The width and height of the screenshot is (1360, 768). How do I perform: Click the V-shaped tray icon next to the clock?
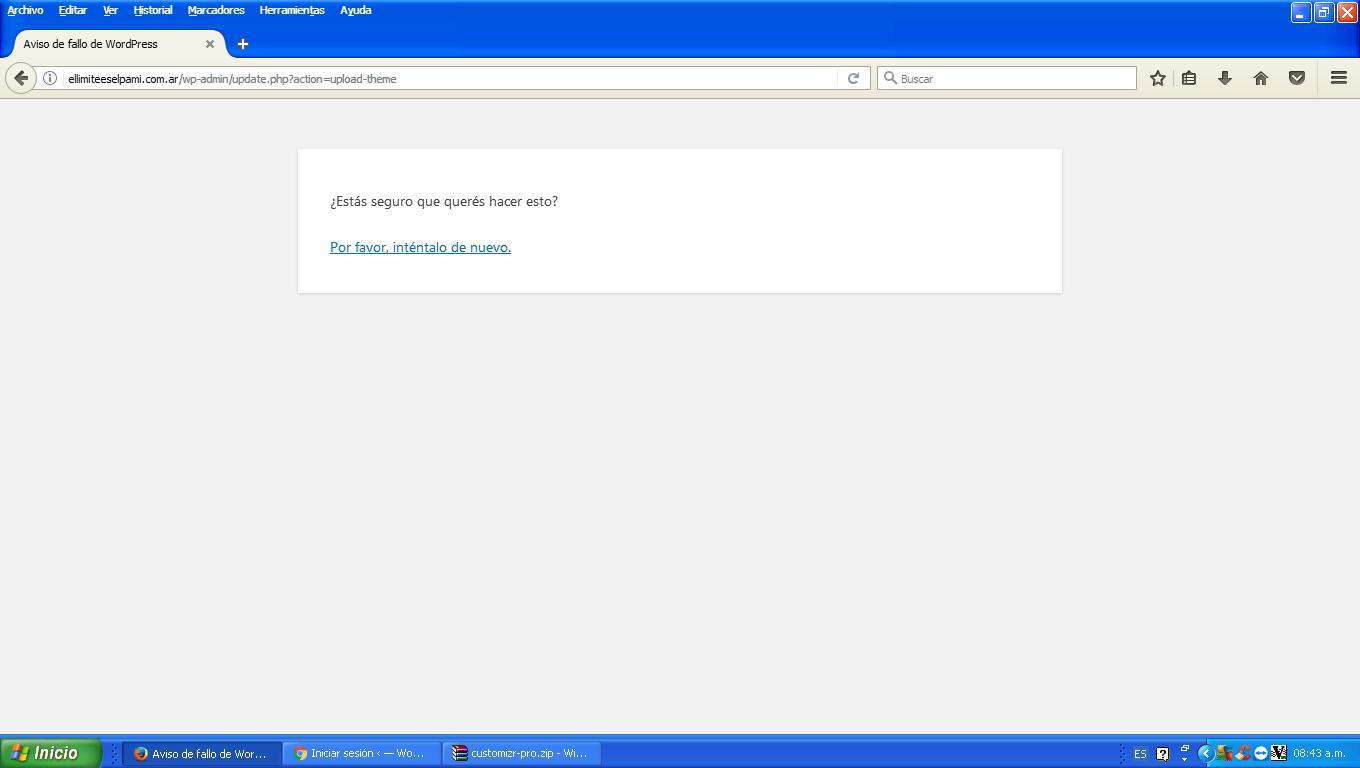click(1278, 753)
